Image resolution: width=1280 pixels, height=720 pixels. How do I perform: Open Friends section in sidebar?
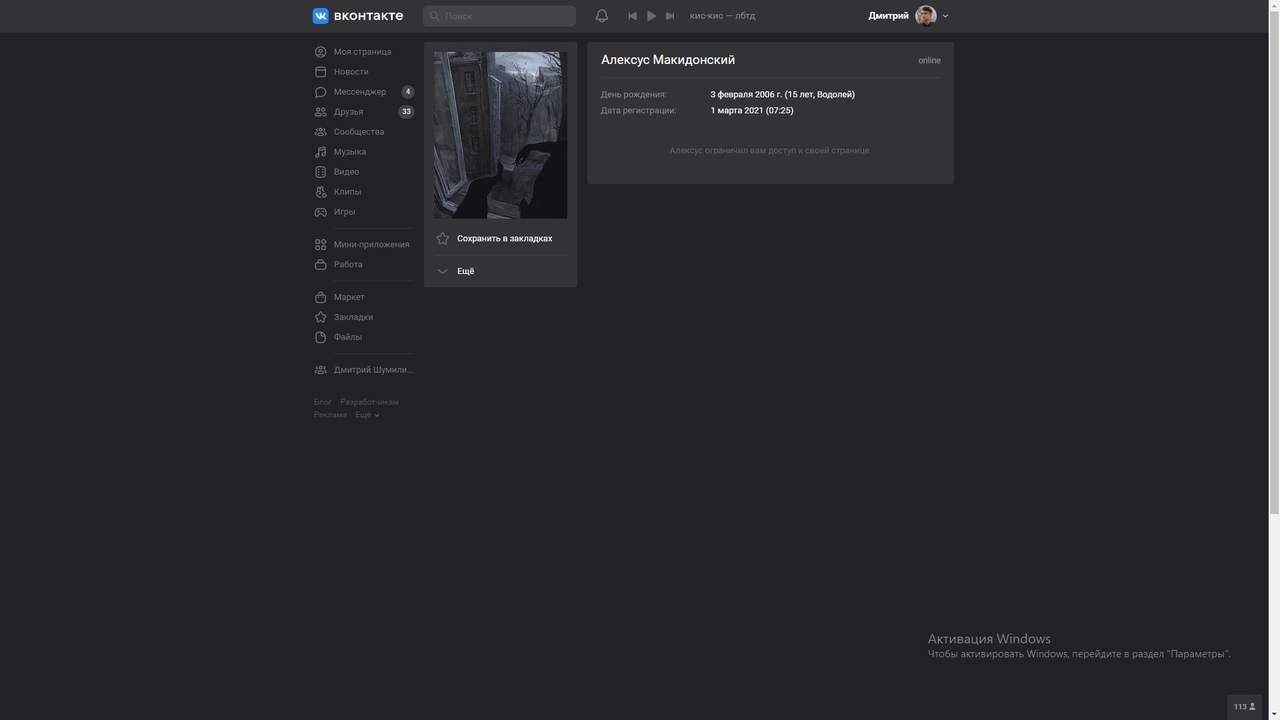click(348, 112)
